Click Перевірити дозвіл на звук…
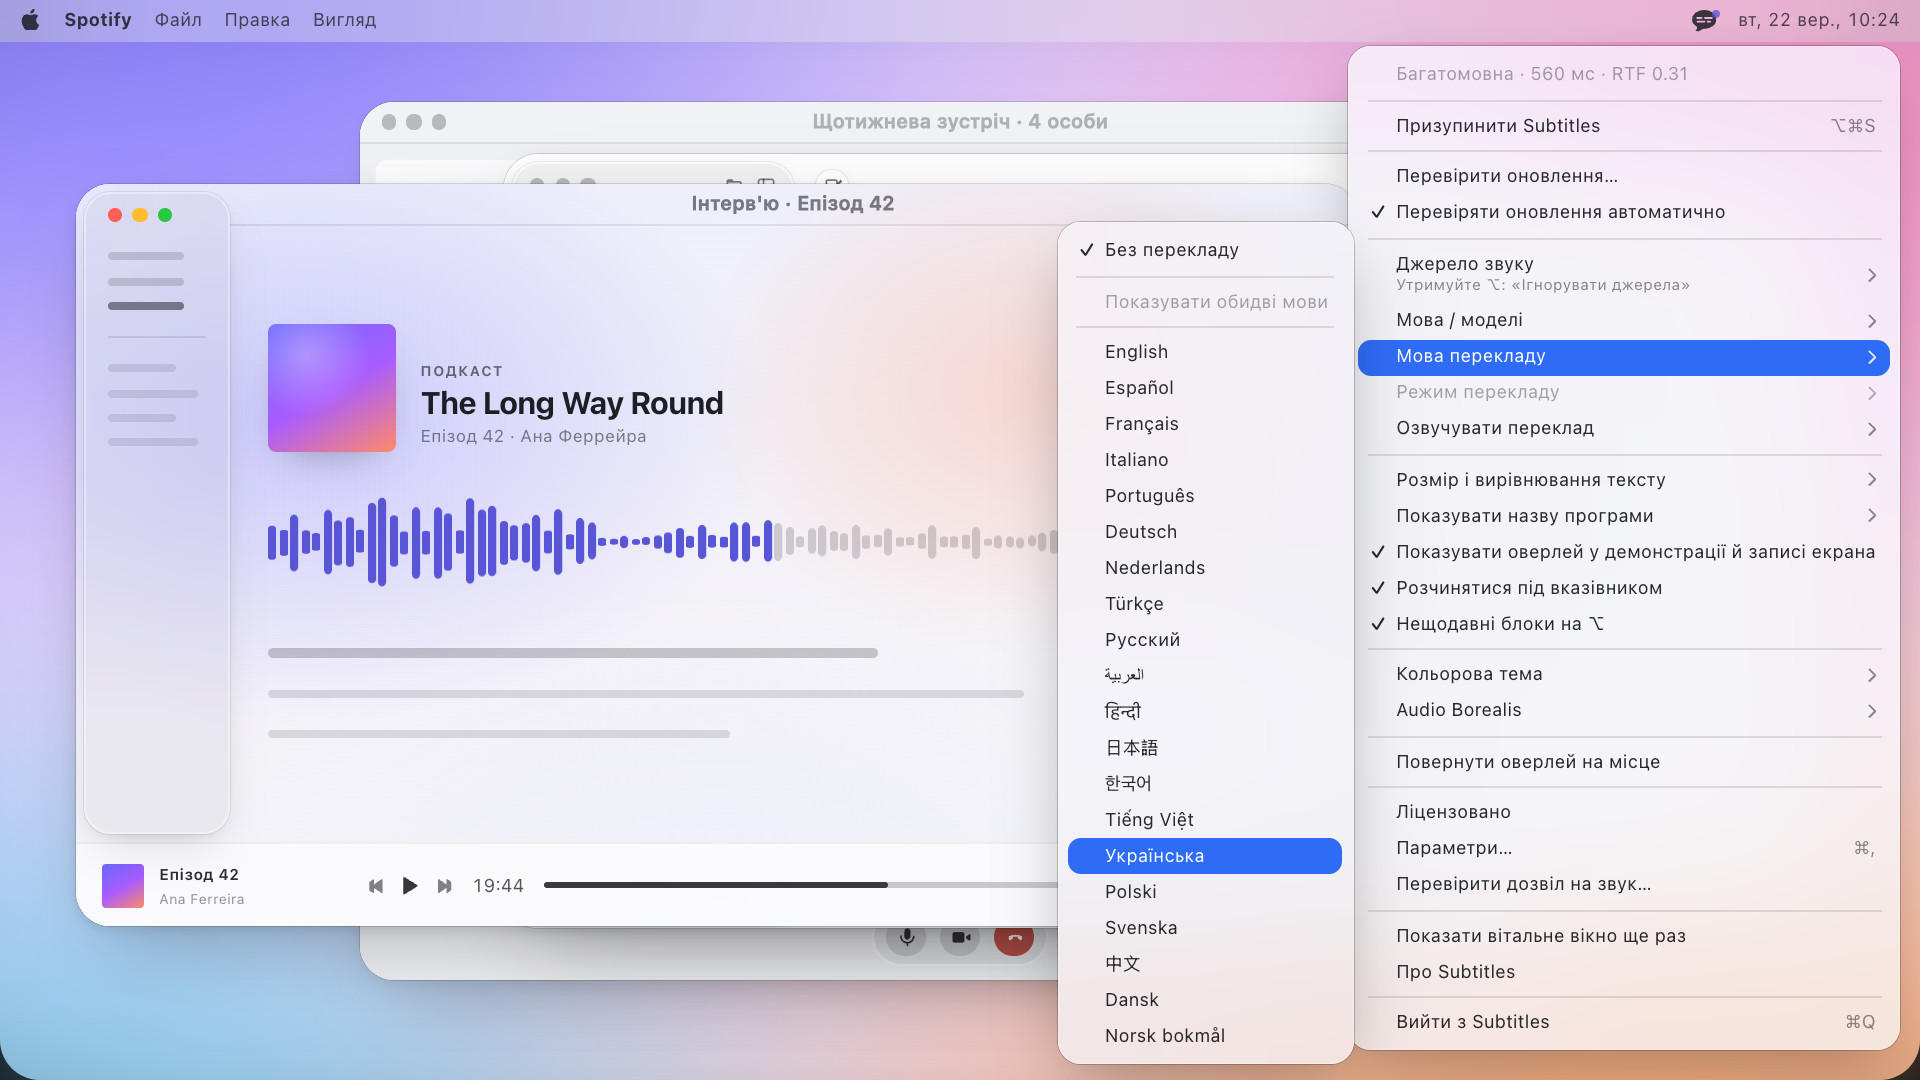 1624,884
